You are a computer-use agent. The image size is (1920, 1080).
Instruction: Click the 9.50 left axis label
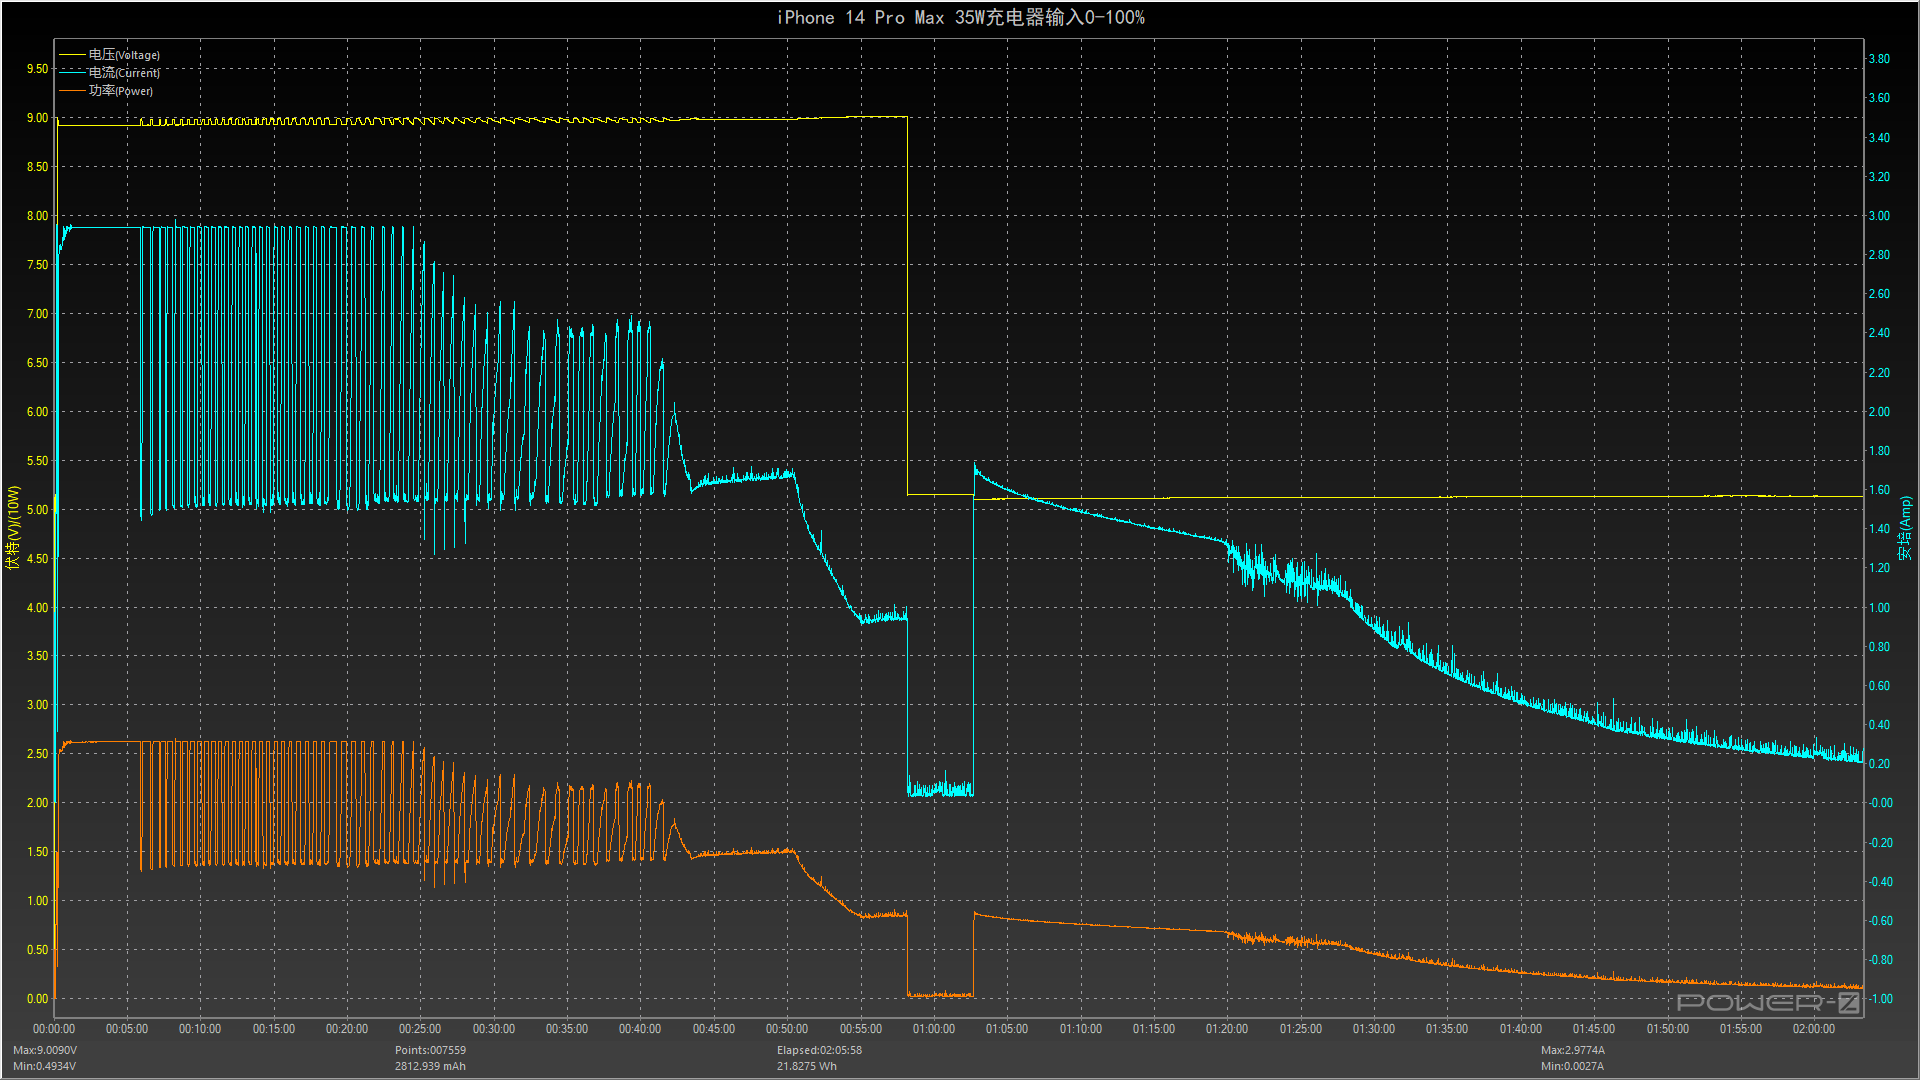click(37, 69)
